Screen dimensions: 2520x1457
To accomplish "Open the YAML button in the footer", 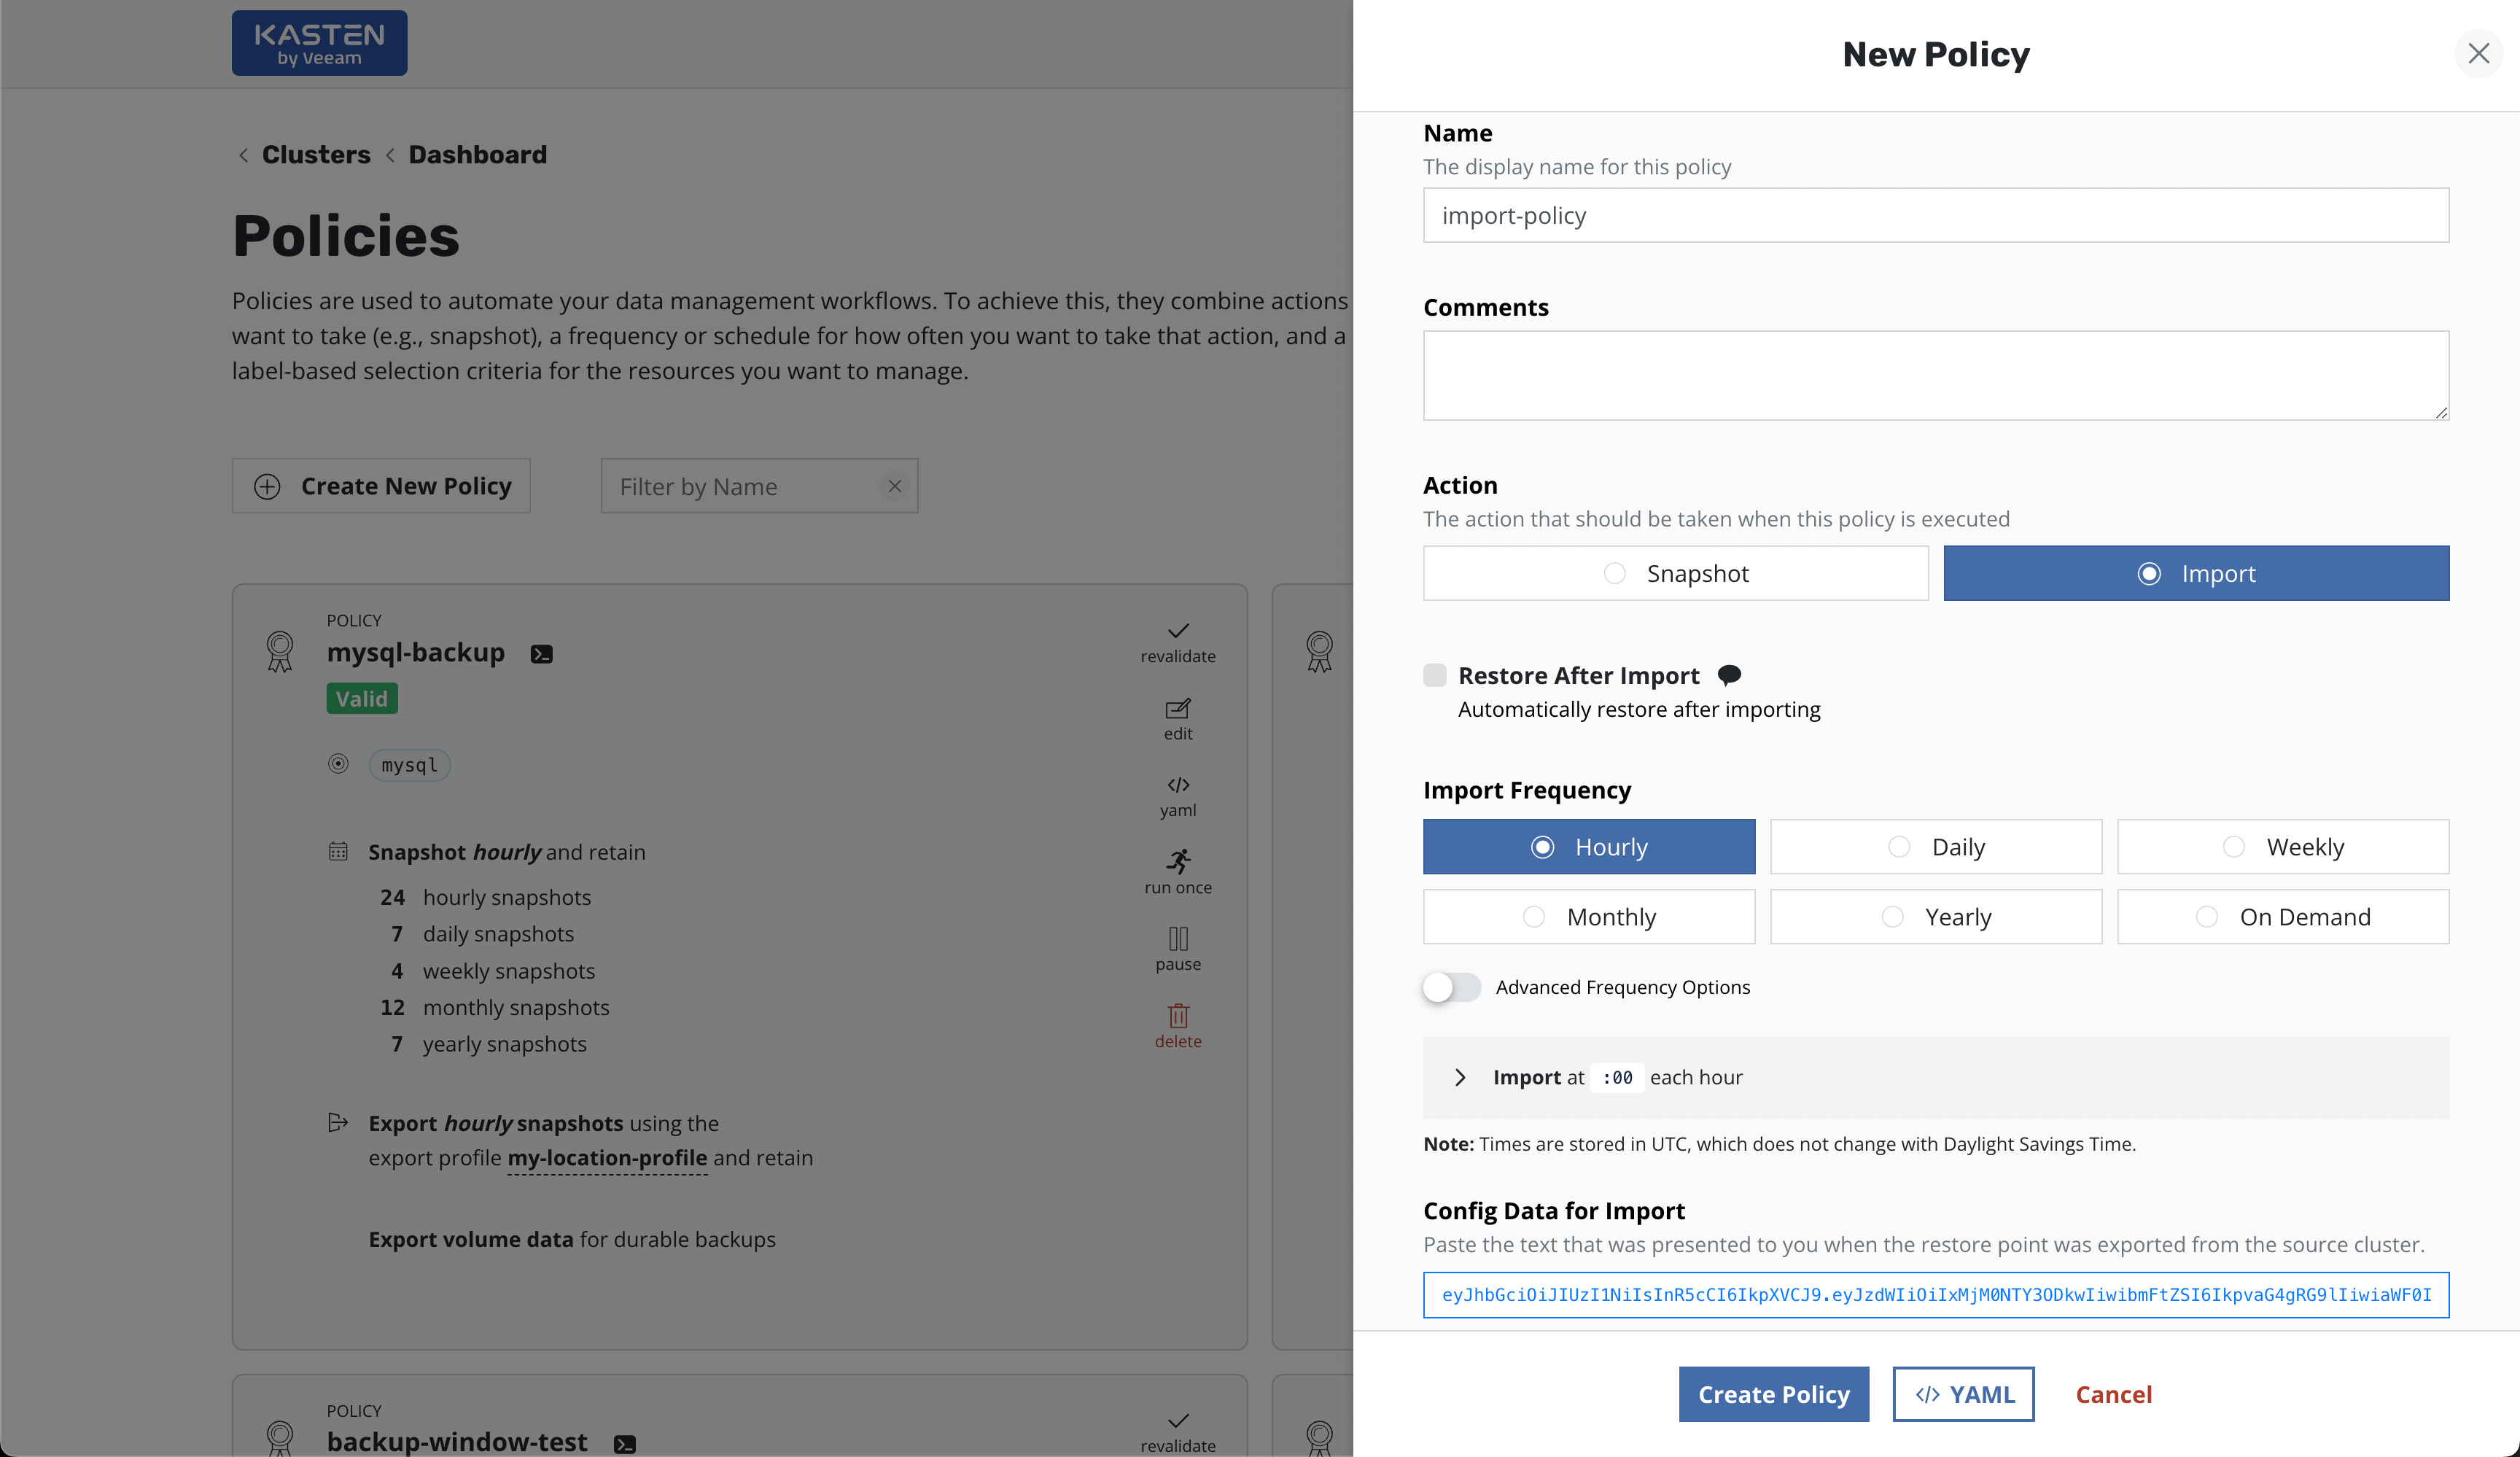I will 1963,1394.
